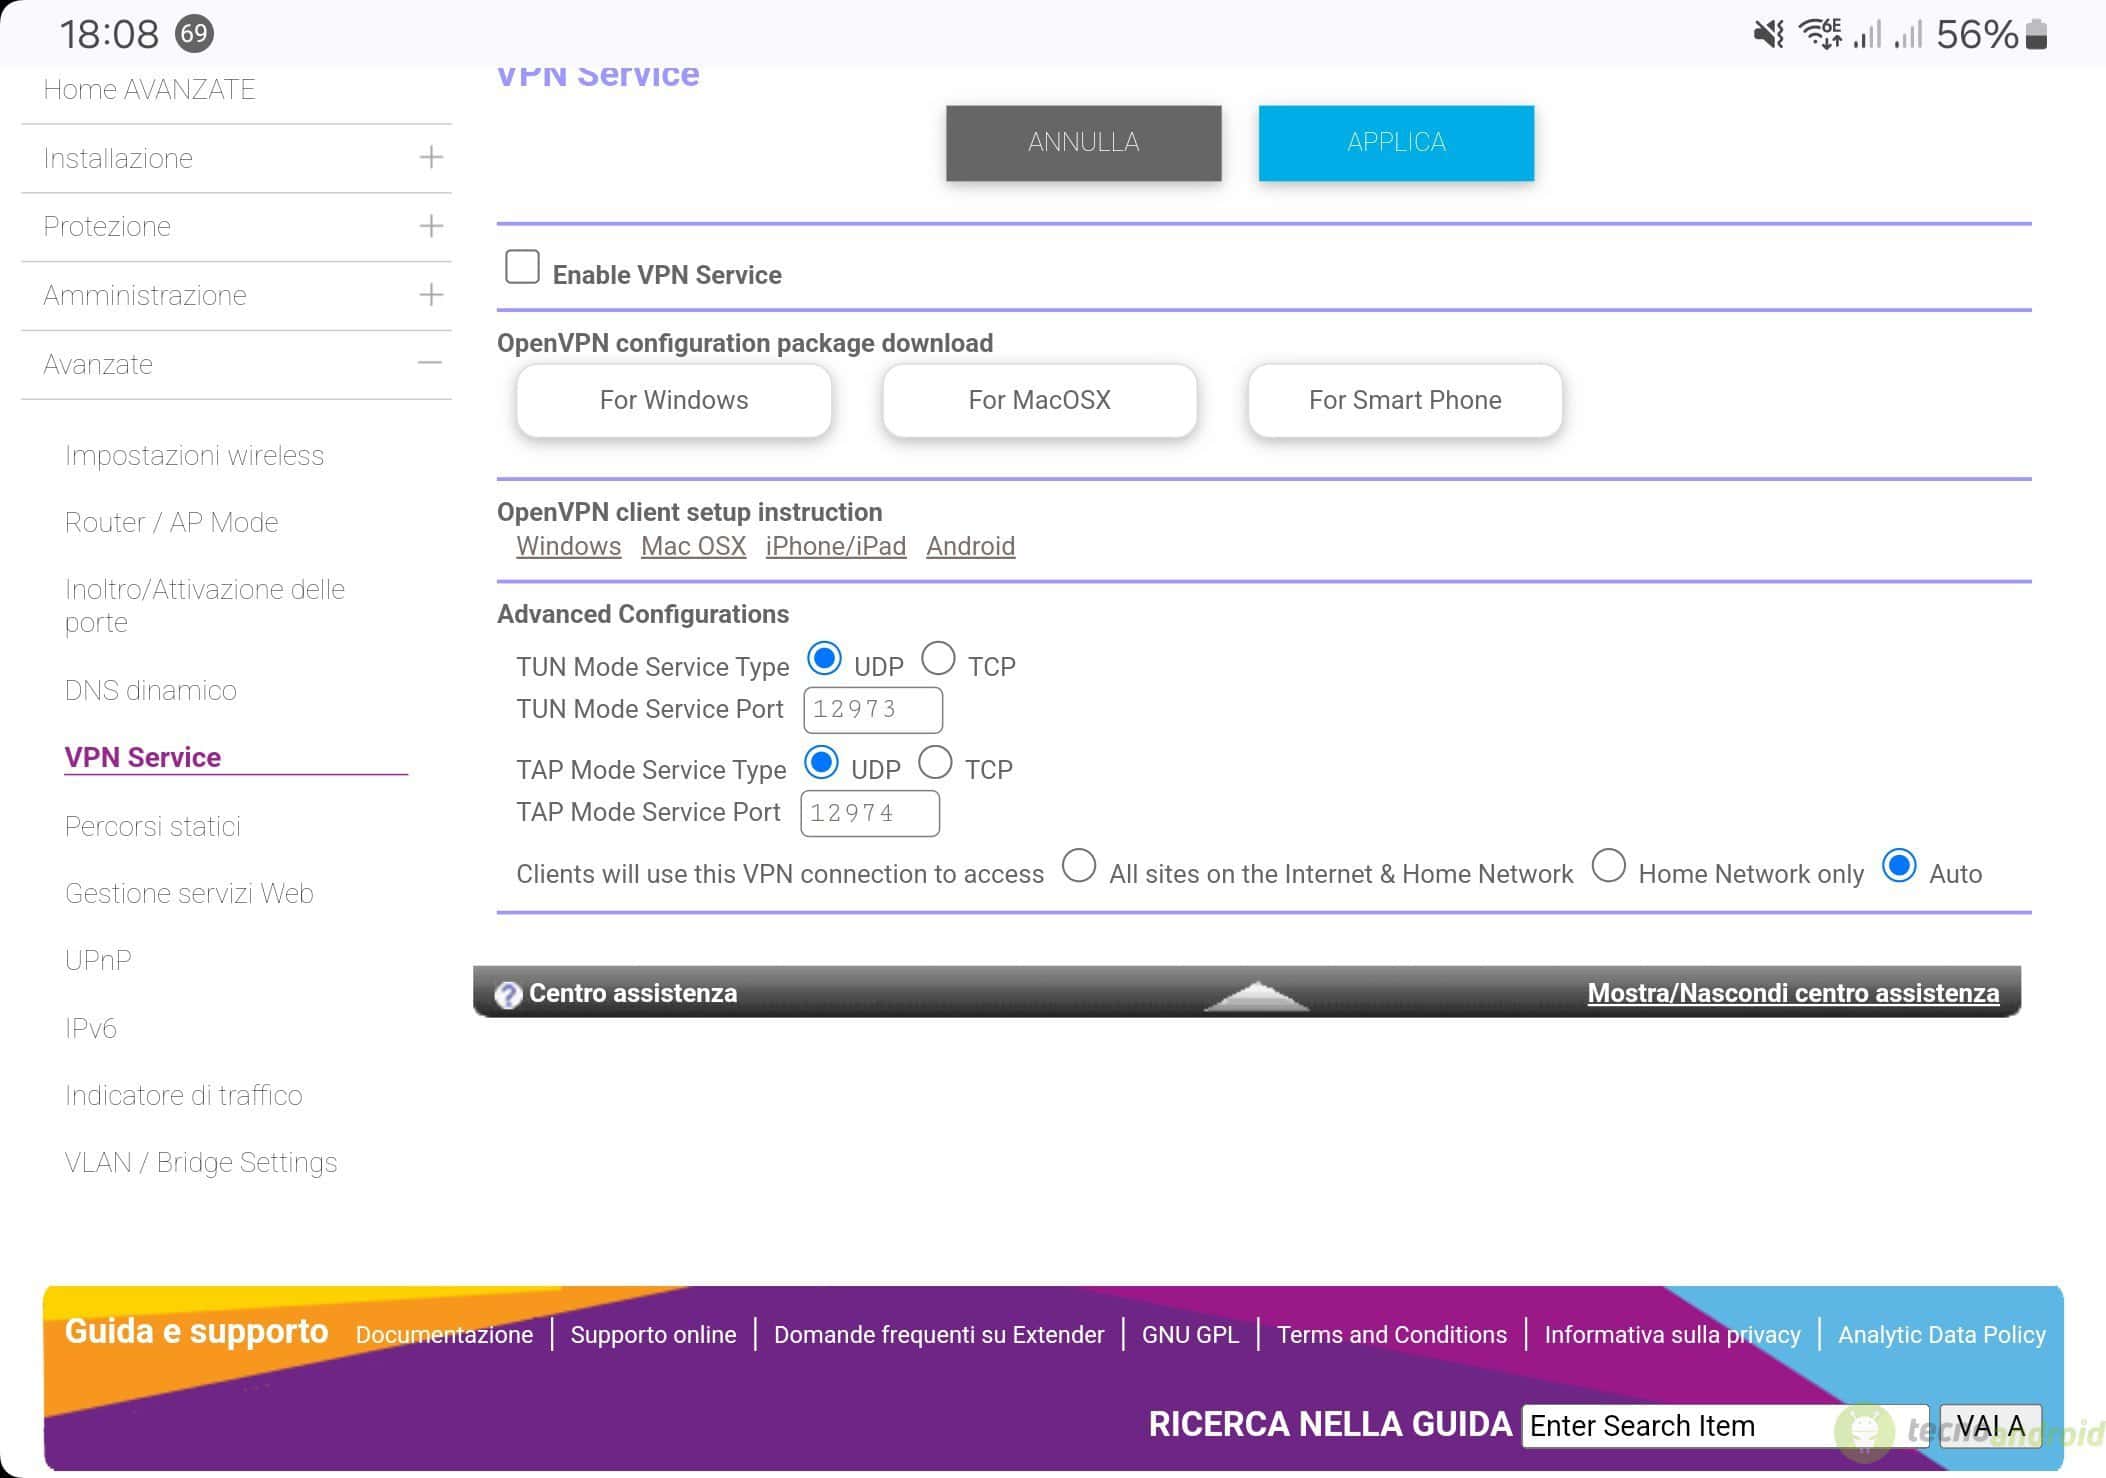Enable VPN Service checkbox
The height and width of the screenshot is (1478, 2106).
tap(522, 267)
